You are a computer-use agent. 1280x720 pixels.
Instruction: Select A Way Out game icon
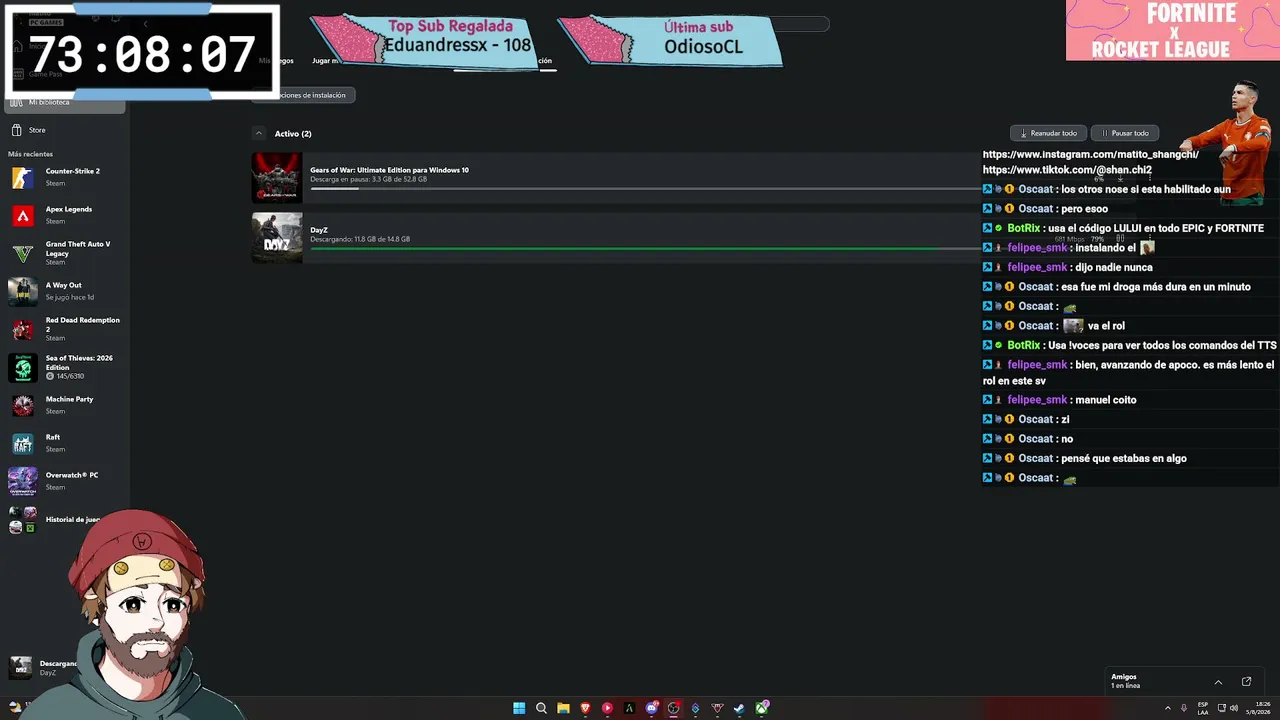[23, 291]
